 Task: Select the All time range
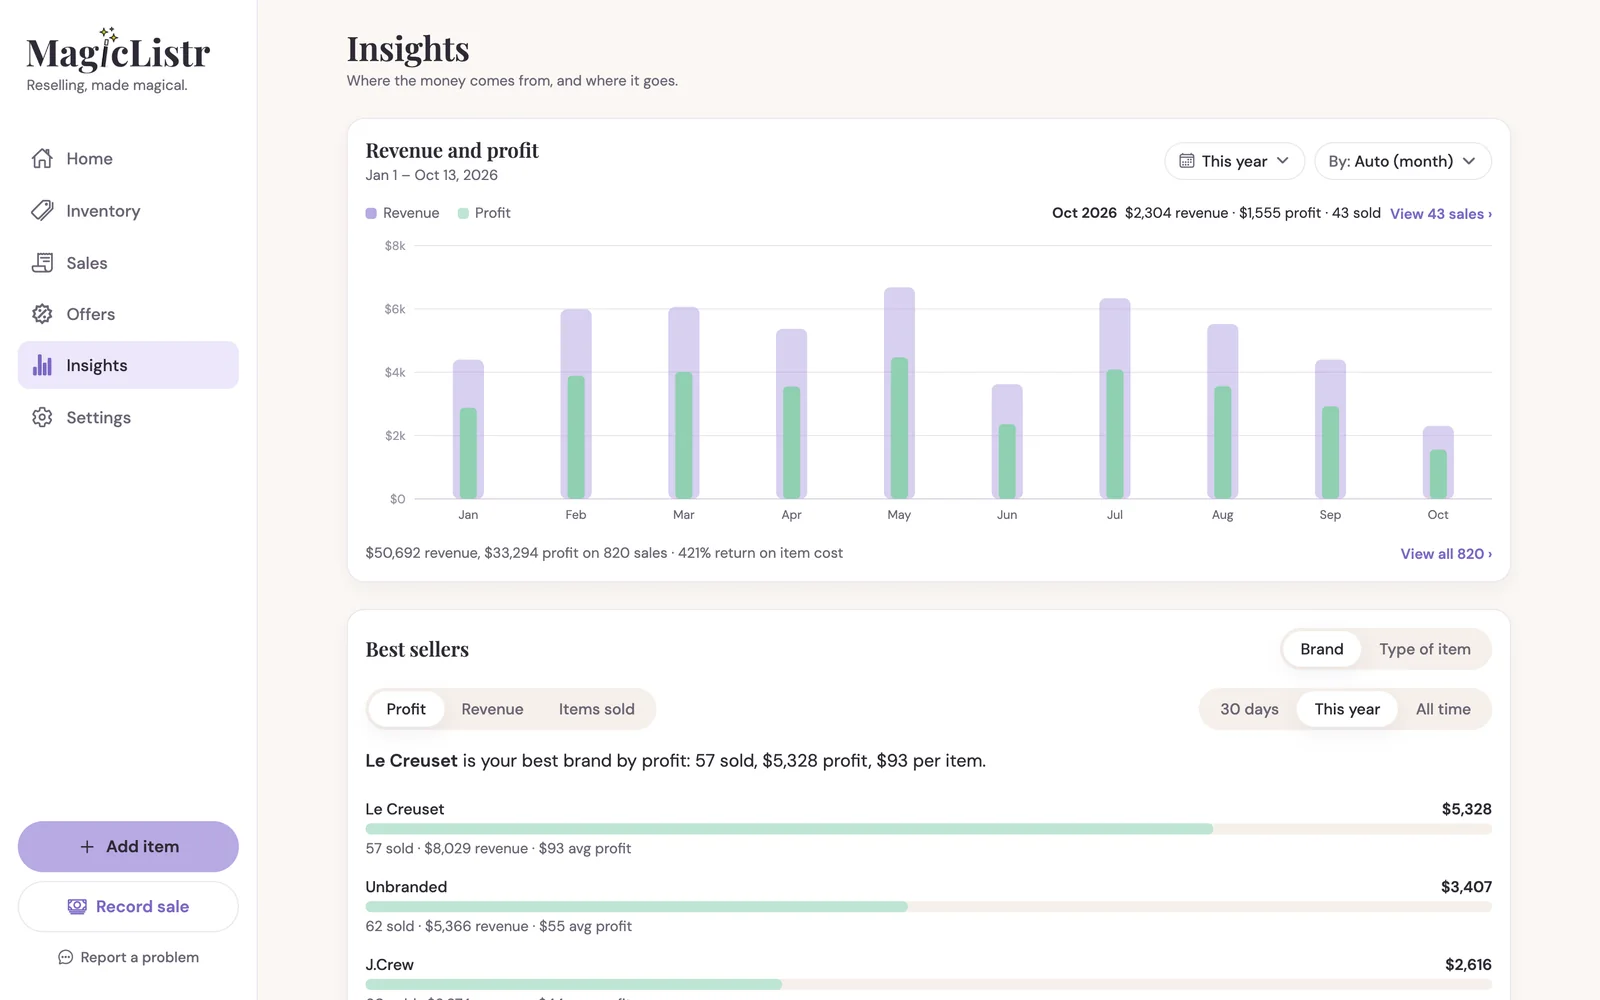point(1443,709)
